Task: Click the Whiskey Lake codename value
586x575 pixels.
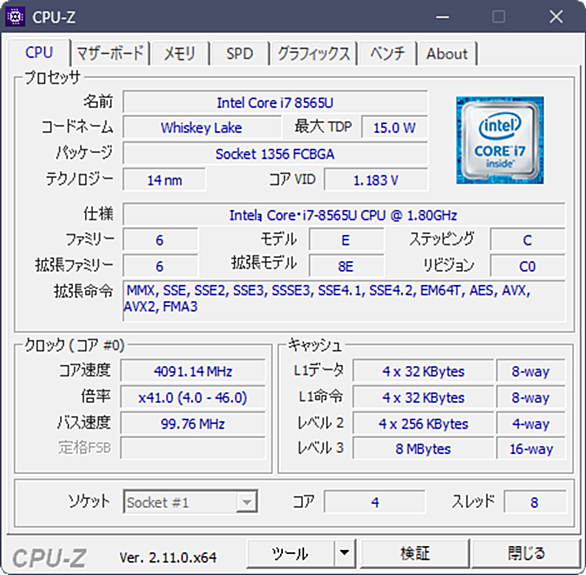Action: coord(202,127)
